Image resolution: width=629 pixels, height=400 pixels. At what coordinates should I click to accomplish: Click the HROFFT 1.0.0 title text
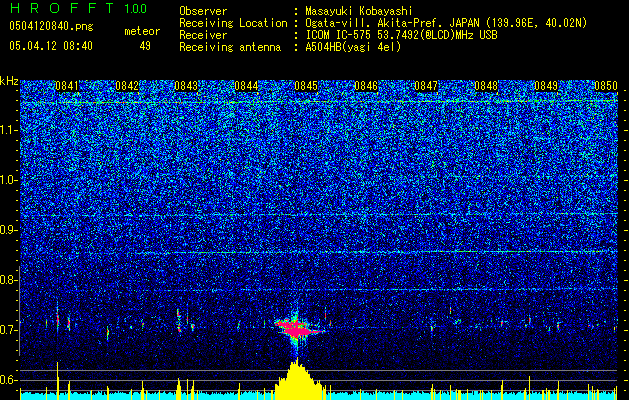[x=78, y=8]
